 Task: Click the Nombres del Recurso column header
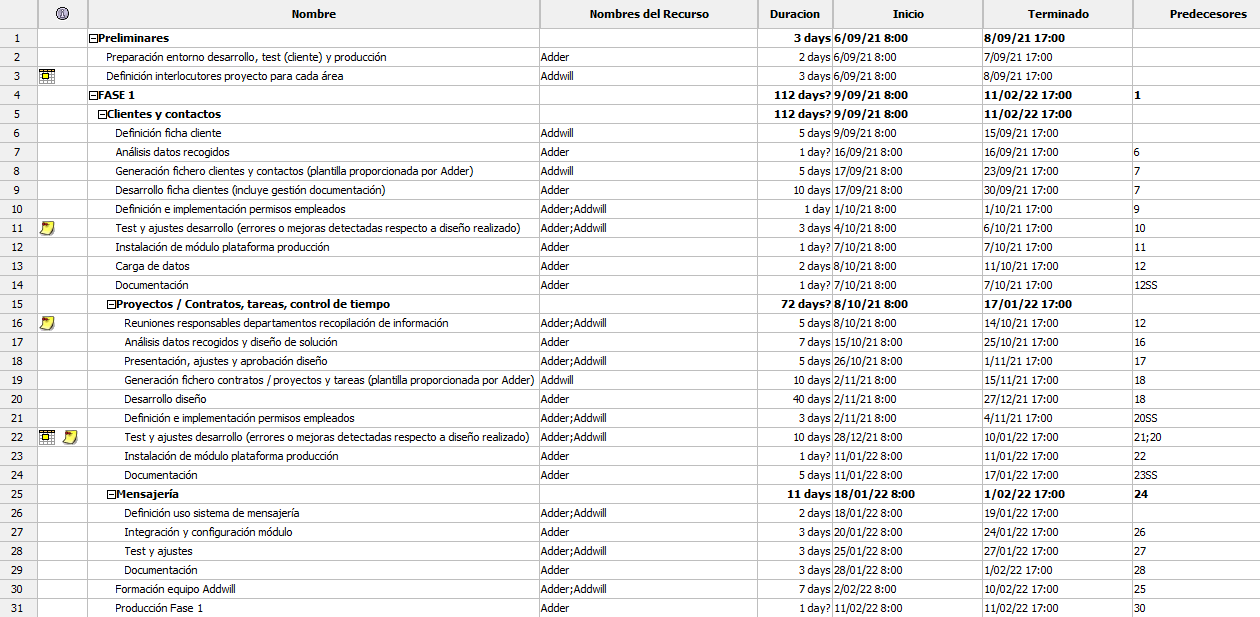click(648, 14)
